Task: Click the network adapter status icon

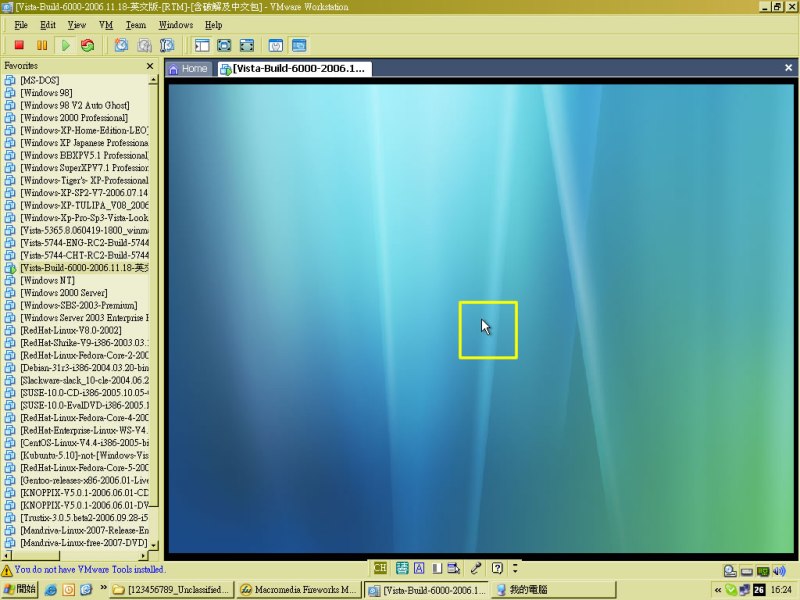Action: tap(763, 571)
